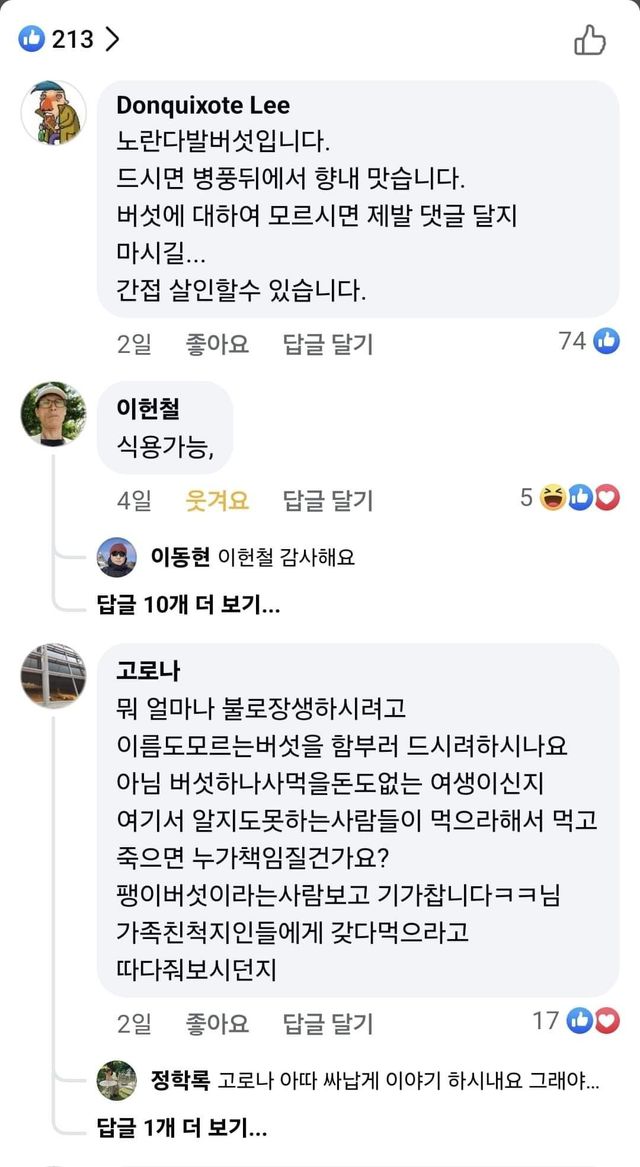640x1167 pixels.
Task: Open Donquixote Lee's name link
Action: click(x=203, y=105)
